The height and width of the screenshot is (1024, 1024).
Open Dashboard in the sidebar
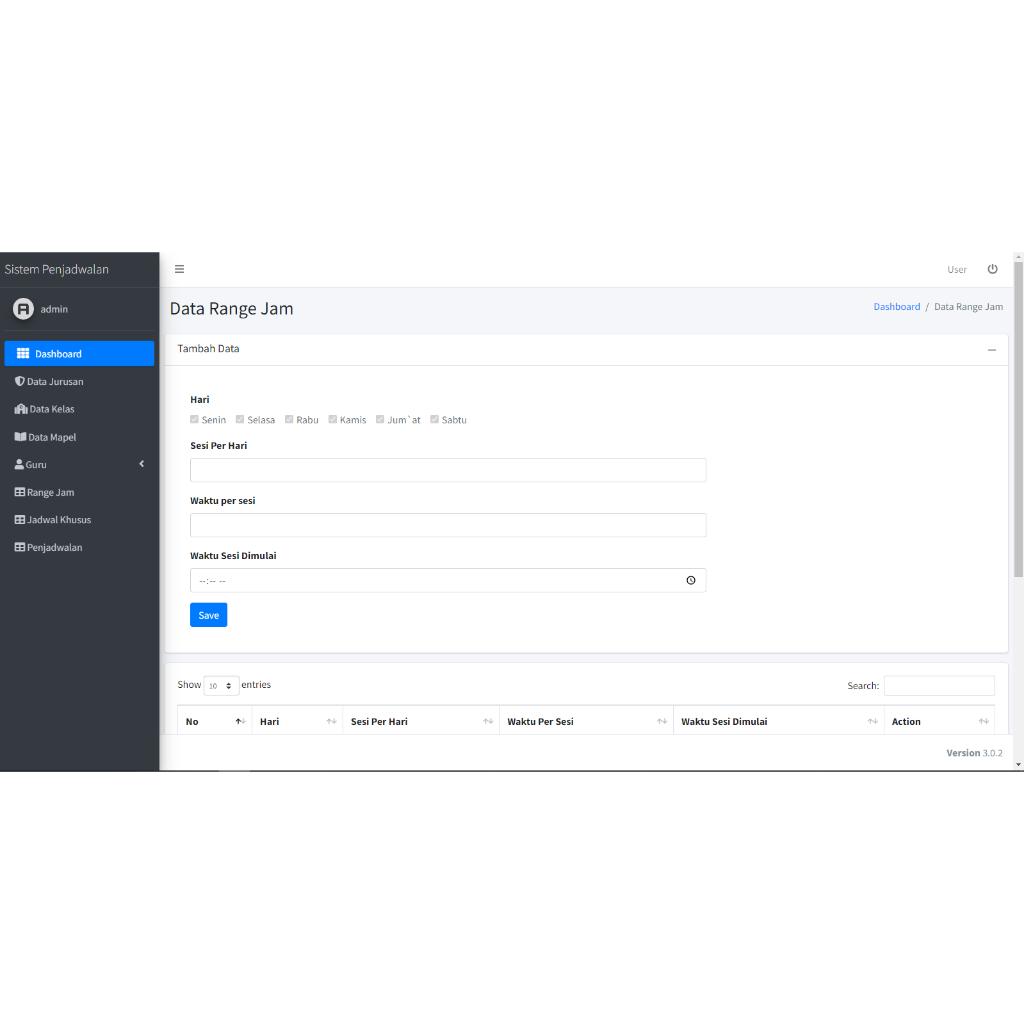[79, 353]
